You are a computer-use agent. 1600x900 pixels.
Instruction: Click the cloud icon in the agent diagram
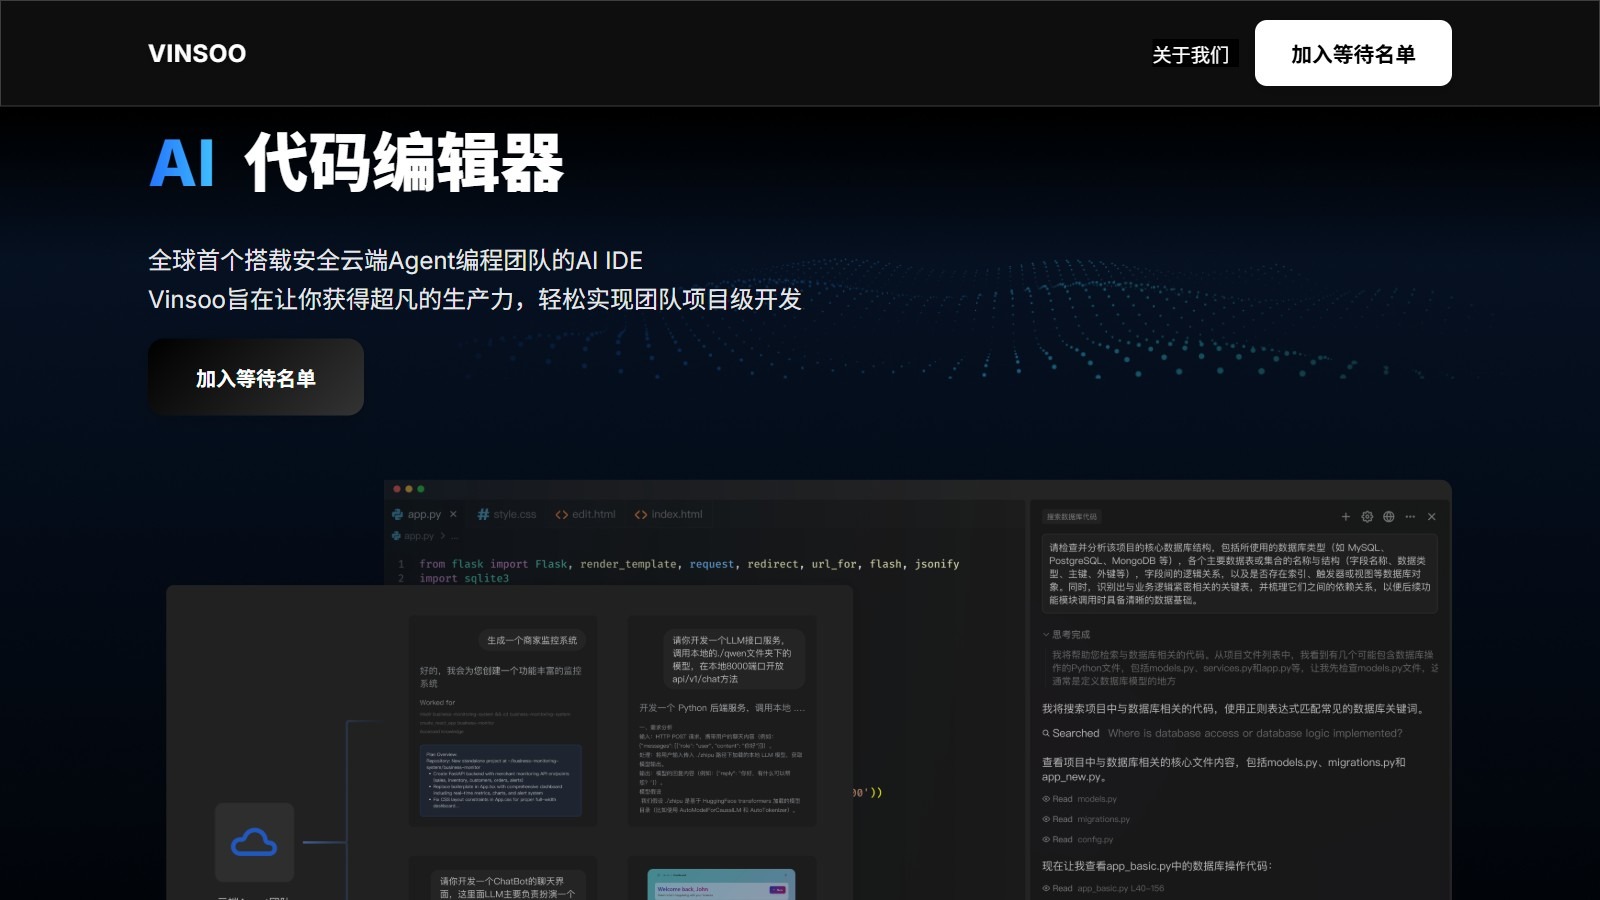pyautogui.click(x=255, y=841)
